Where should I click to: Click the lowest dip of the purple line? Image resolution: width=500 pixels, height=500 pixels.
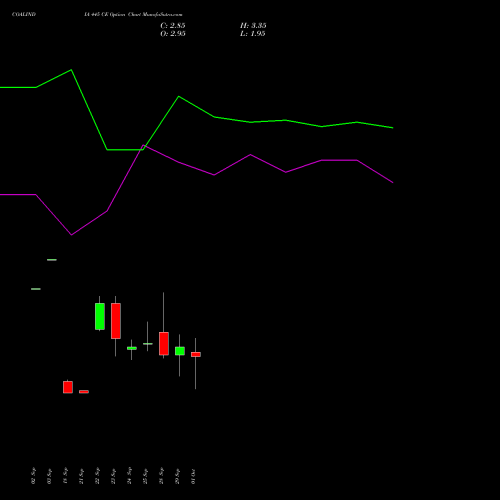coord(71,235)
